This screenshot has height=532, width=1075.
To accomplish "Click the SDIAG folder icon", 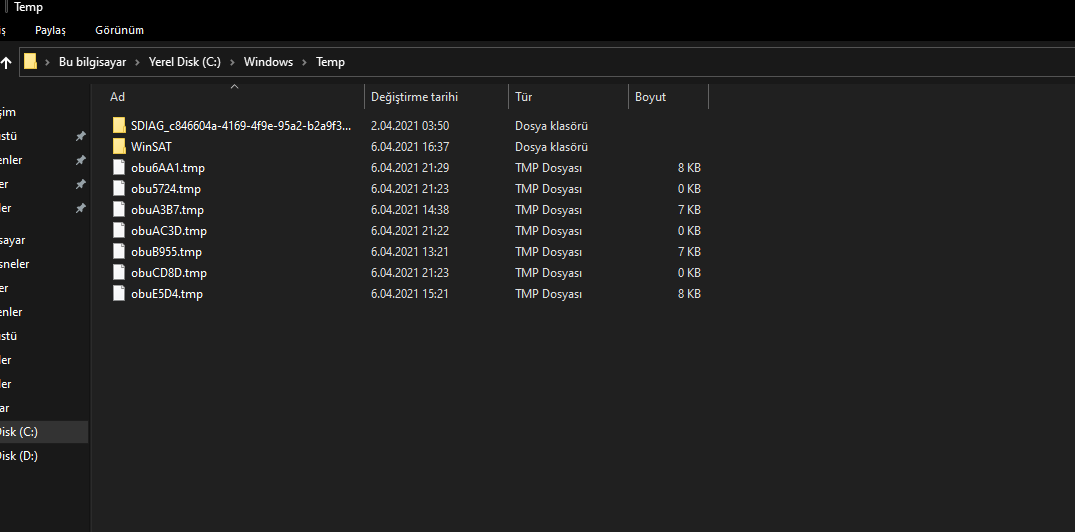I will click(120, 126).
